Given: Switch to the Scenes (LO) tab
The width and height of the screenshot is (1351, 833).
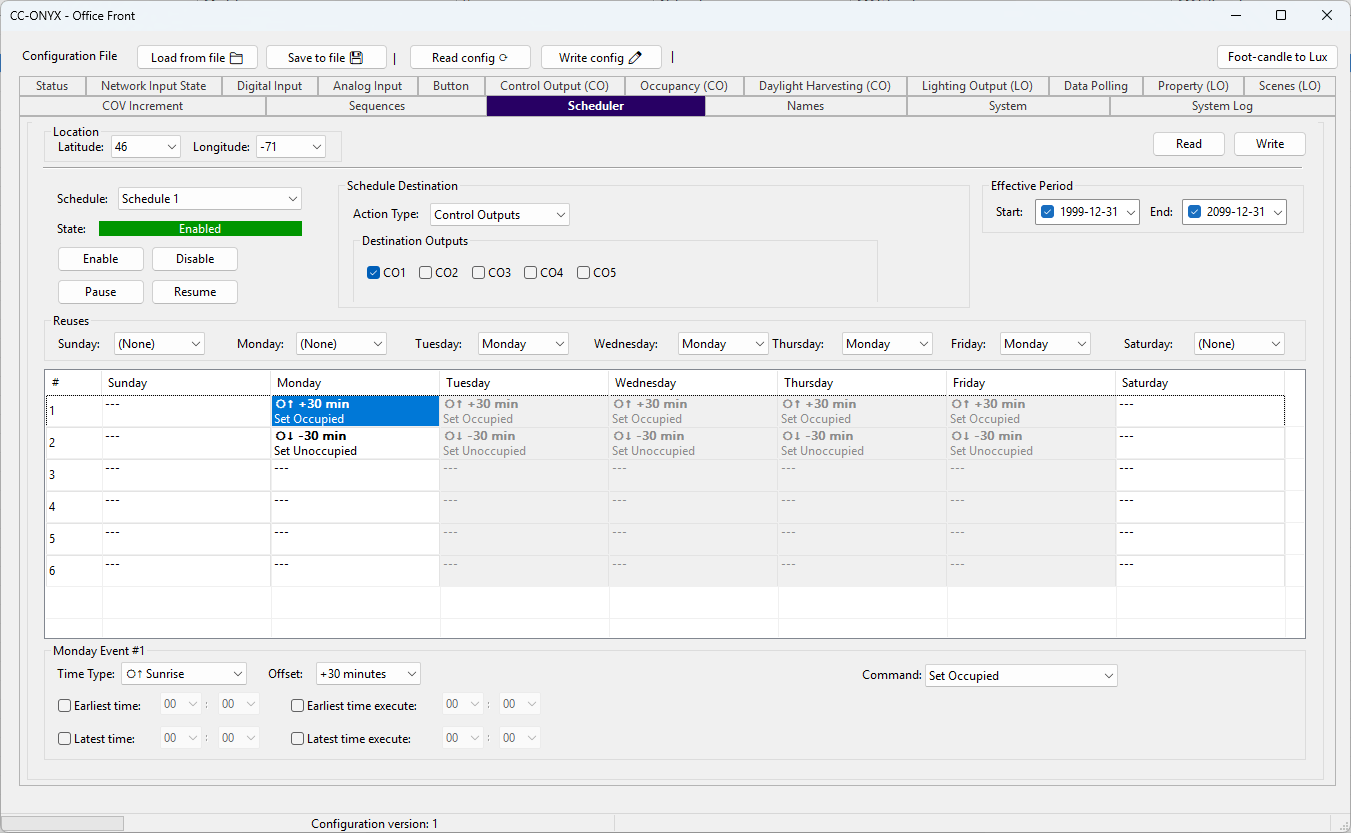Looking at the screenshot, I should 1289,86.
